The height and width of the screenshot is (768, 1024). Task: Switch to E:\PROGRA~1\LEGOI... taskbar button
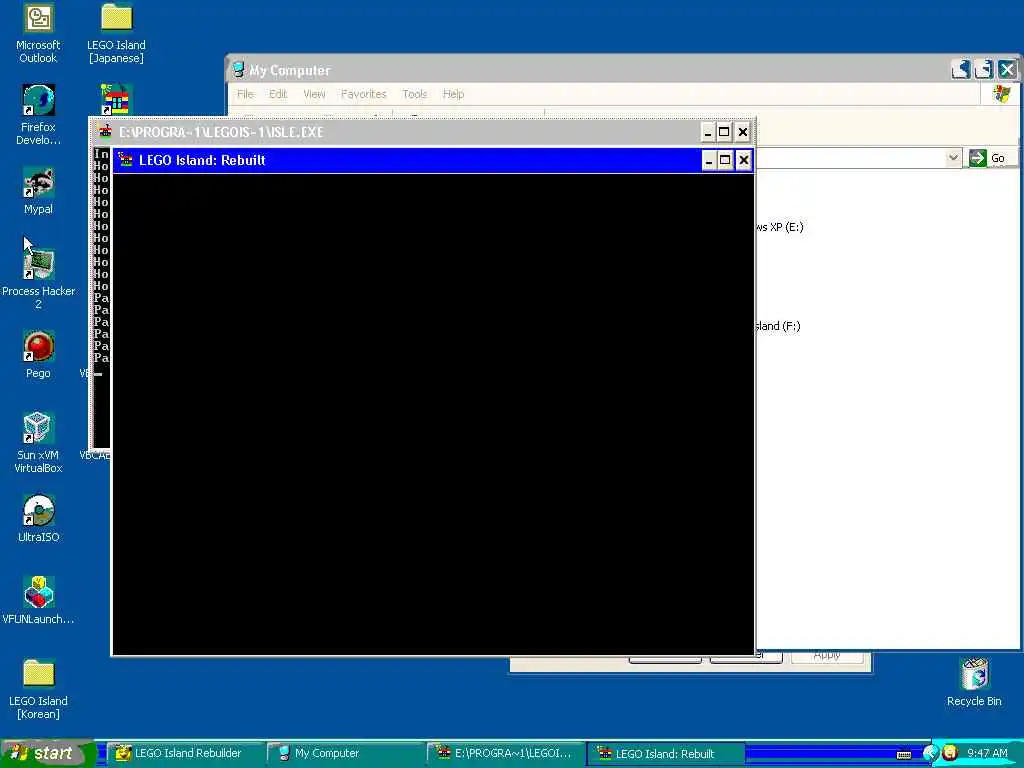506,754
